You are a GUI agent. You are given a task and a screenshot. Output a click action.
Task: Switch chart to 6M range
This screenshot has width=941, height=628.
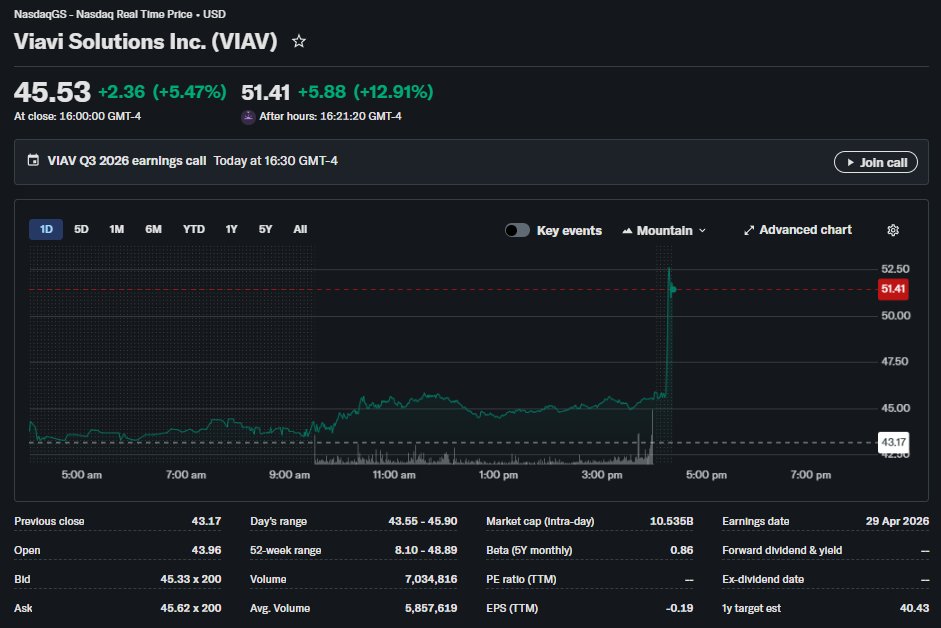point(153,229)
